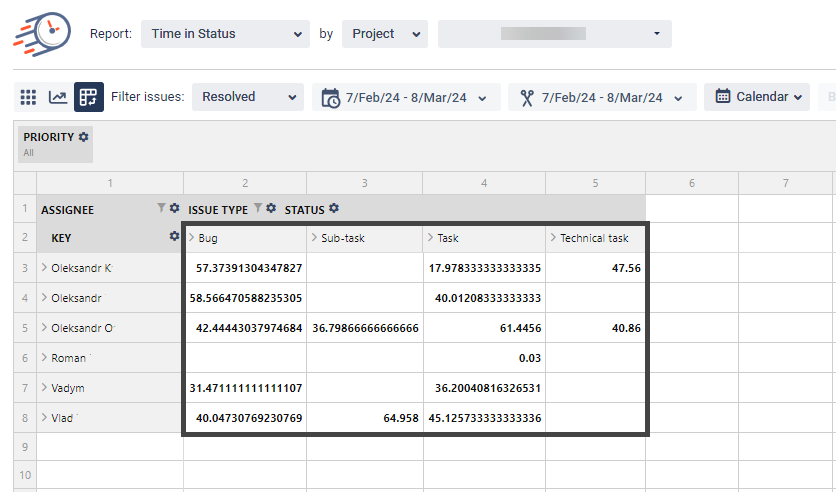Select the Vlad Sub-task cell 64.958
Screen dimensions: 836x492
coord(364,418)
